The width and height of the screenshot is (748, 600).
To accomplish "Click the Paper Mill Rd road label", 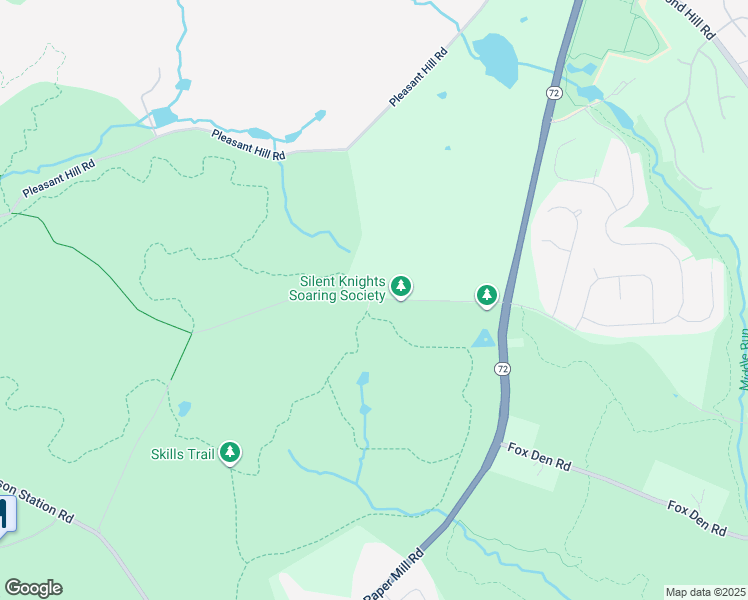I will [x=394, y=574].
